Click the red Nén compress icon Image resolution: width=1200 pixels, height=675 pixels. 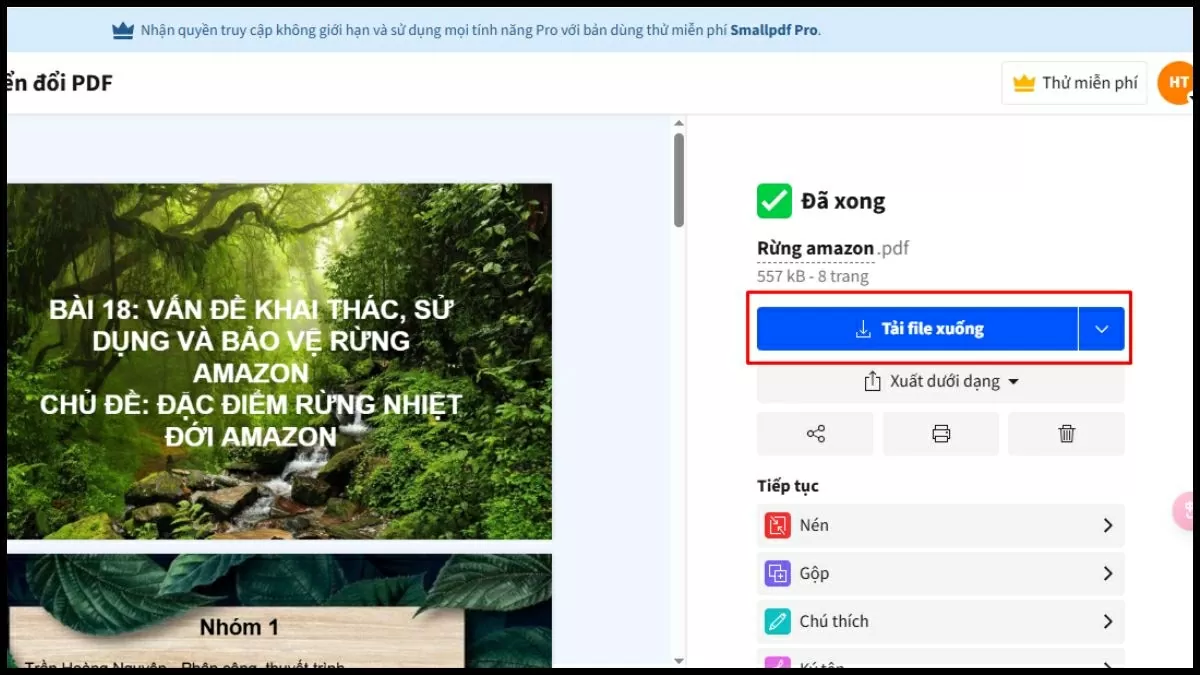pyautogui.click(x=777, y=525)
